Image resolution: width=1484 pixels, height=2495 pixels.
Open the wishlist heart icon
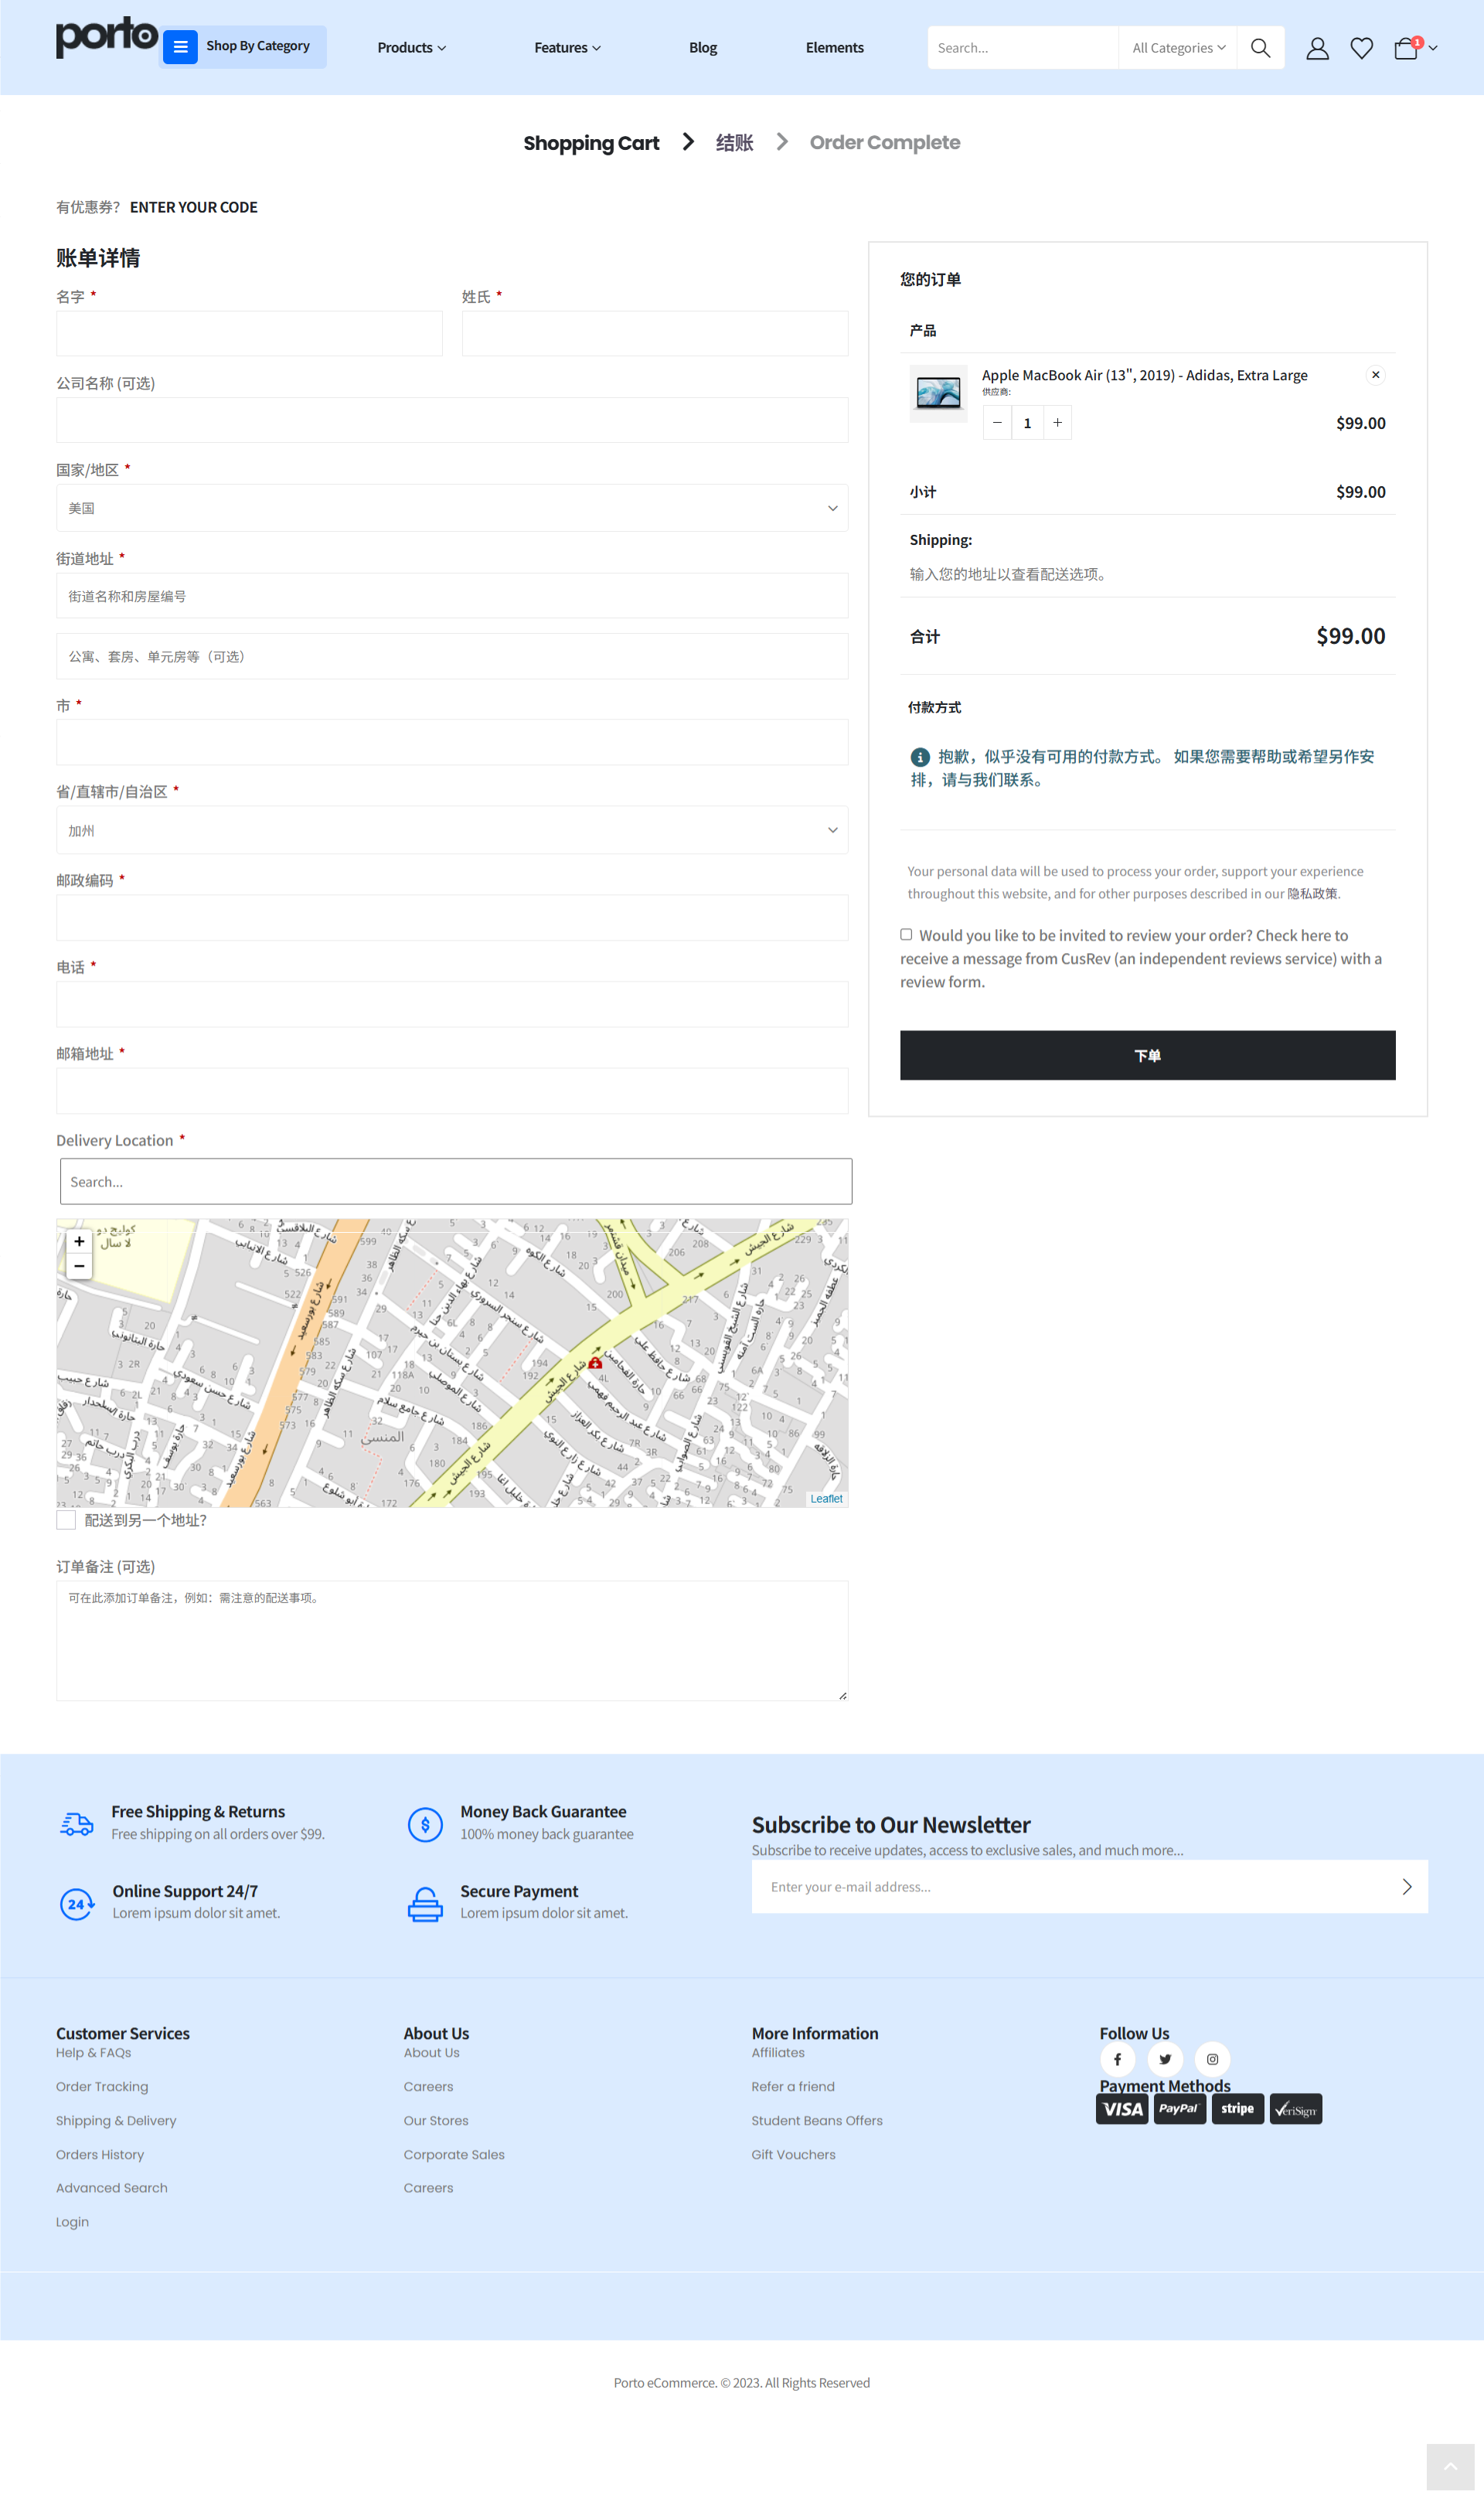[1361, 48]
